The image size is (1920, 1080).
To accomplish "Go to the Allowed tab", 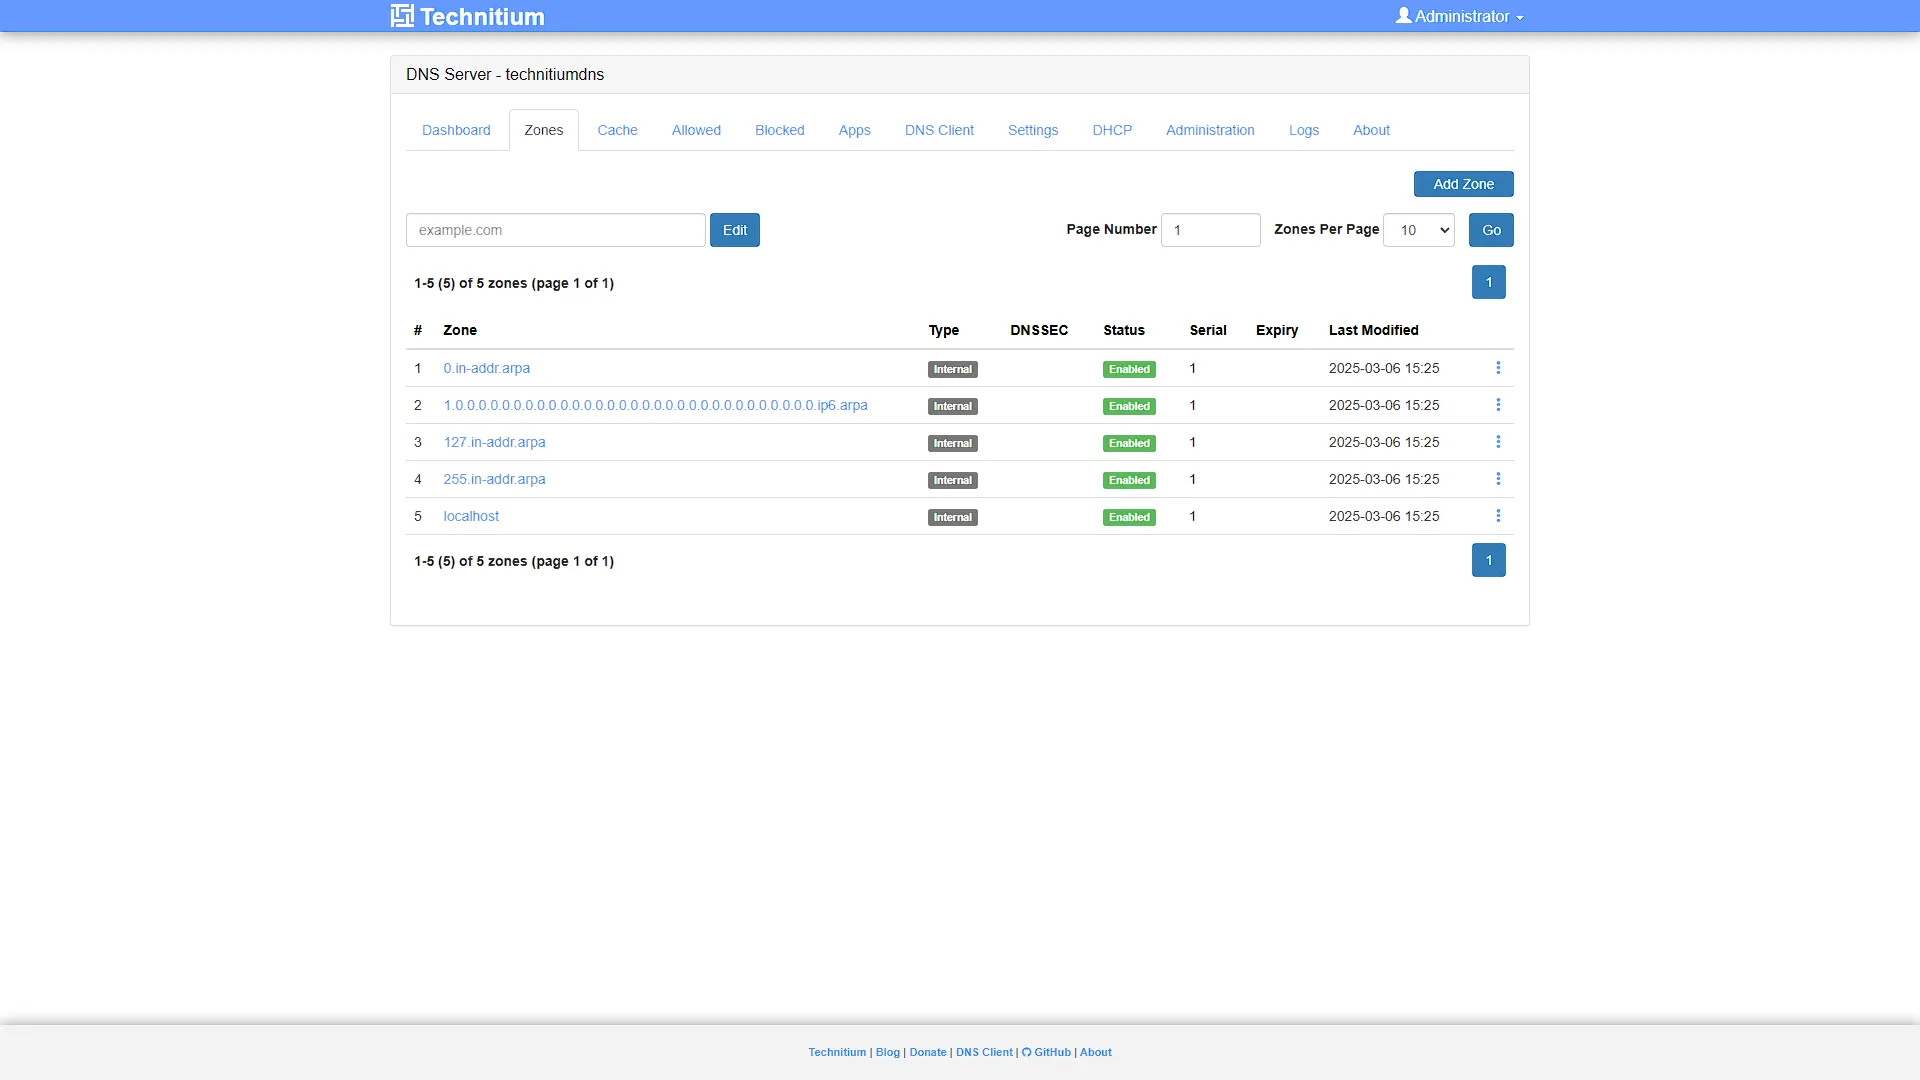I will 696,130.
